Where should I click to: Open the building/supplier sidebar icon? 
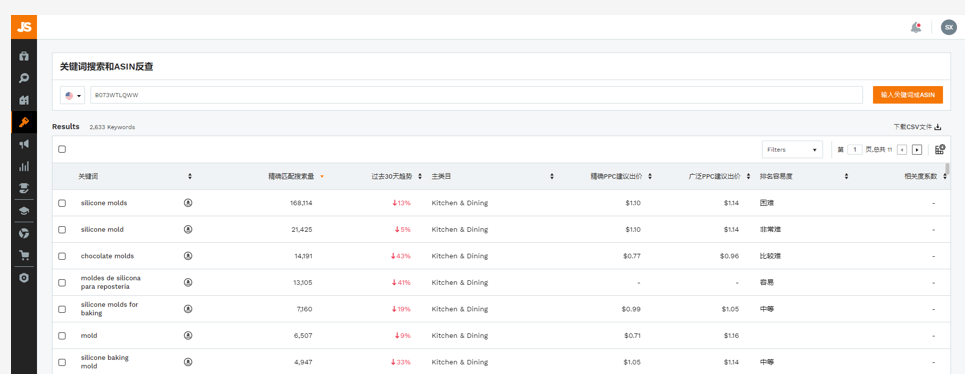click(x=24, y=100)
